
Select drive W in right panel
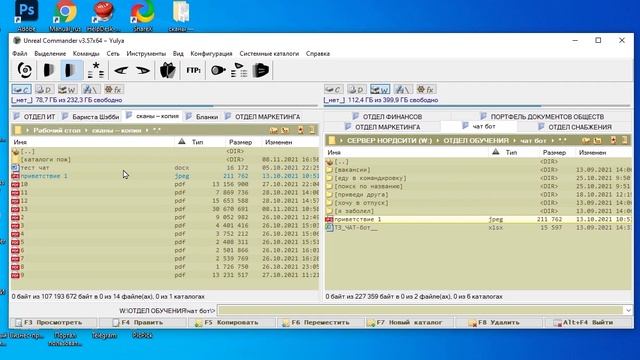pos(380,89)
